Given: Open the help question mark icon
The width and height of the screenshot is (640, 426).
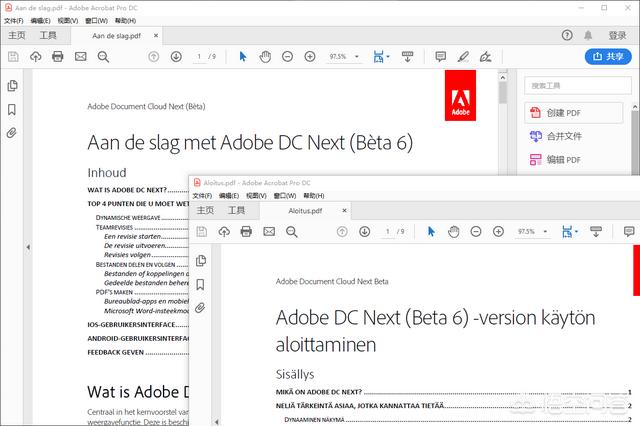Looking at the screenshot, I should pos(567,36).
